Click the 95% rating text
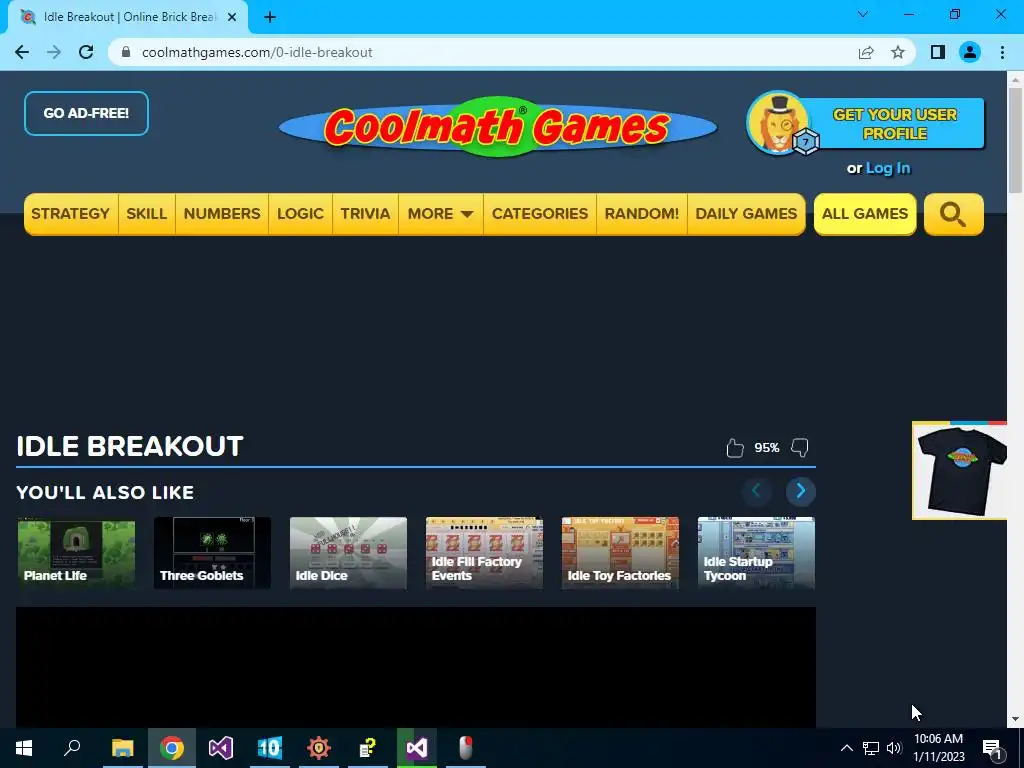Viewport: 1024px width, 768px height. click(767, 448)
